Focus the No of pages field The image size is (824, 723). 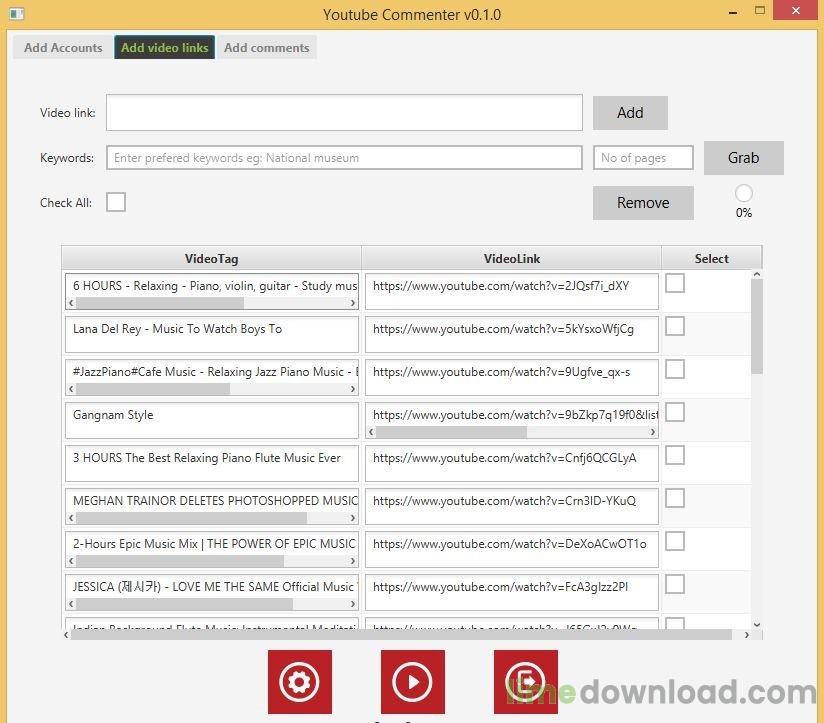click(643, 158)
